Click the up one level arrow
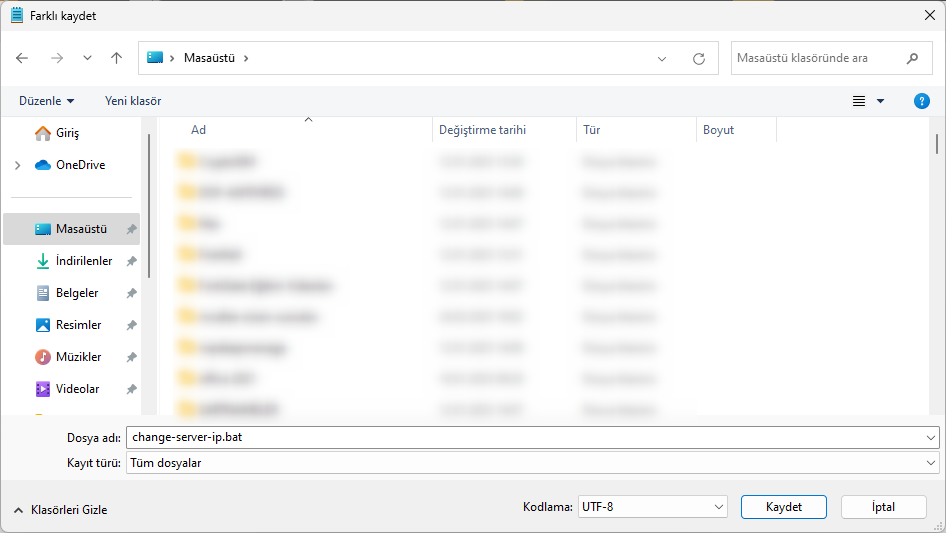This screenshot has height=533, width=946. pos(116,58)
